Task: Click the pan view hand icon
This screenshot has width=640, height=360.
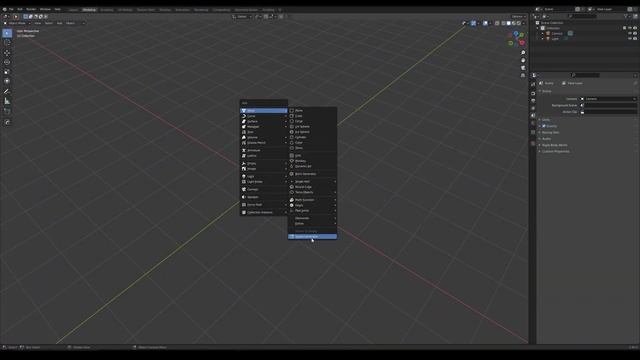Action: click(x=523, y=60)
